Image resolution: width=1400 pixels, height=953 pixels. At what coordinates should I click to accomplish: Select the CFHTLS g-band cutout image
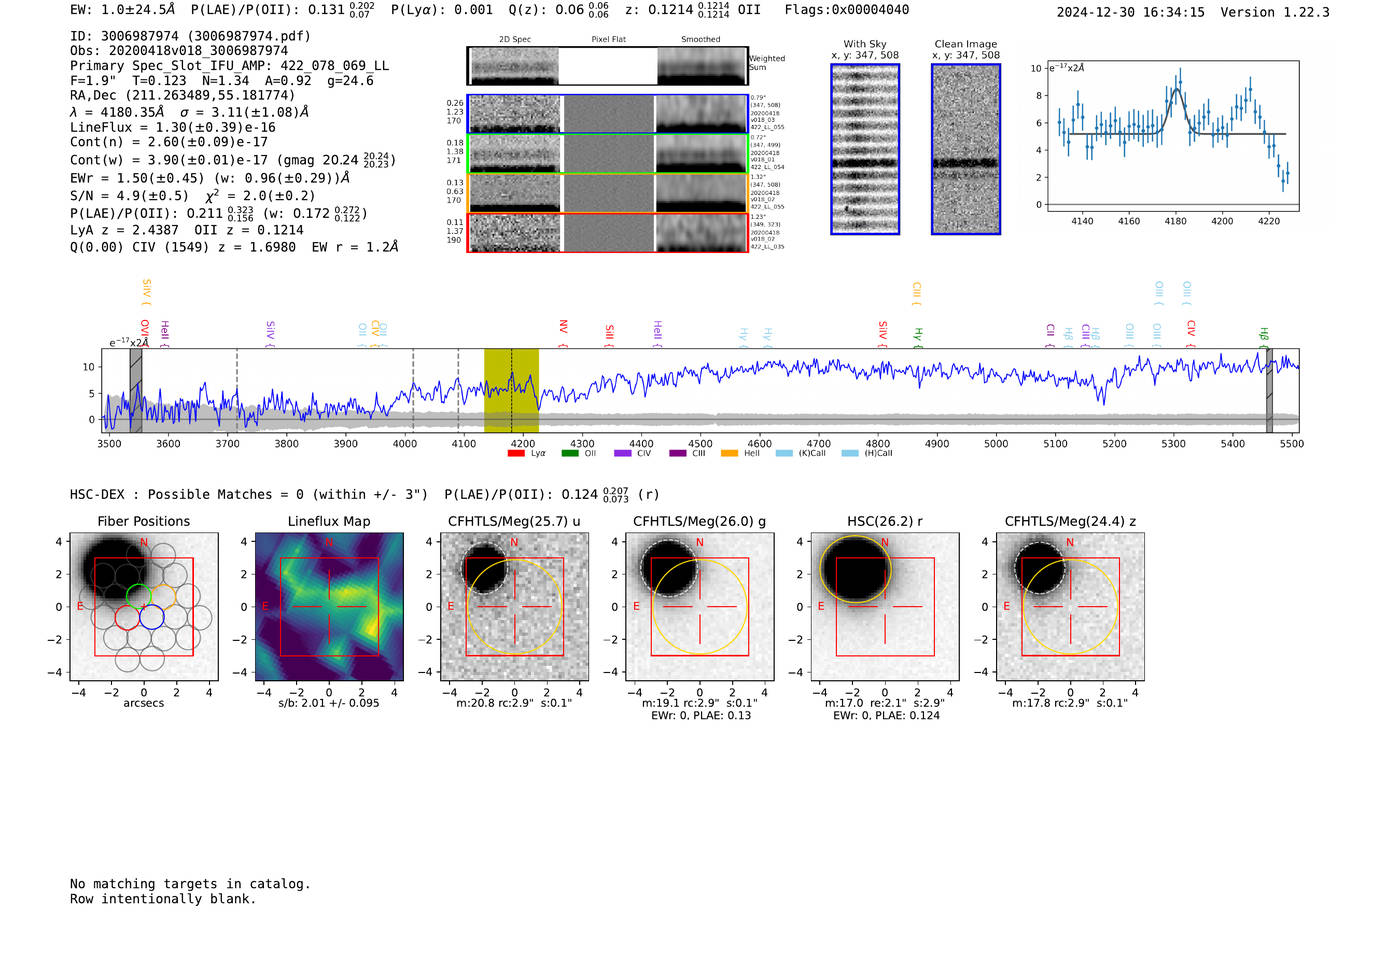pos(699,607)
